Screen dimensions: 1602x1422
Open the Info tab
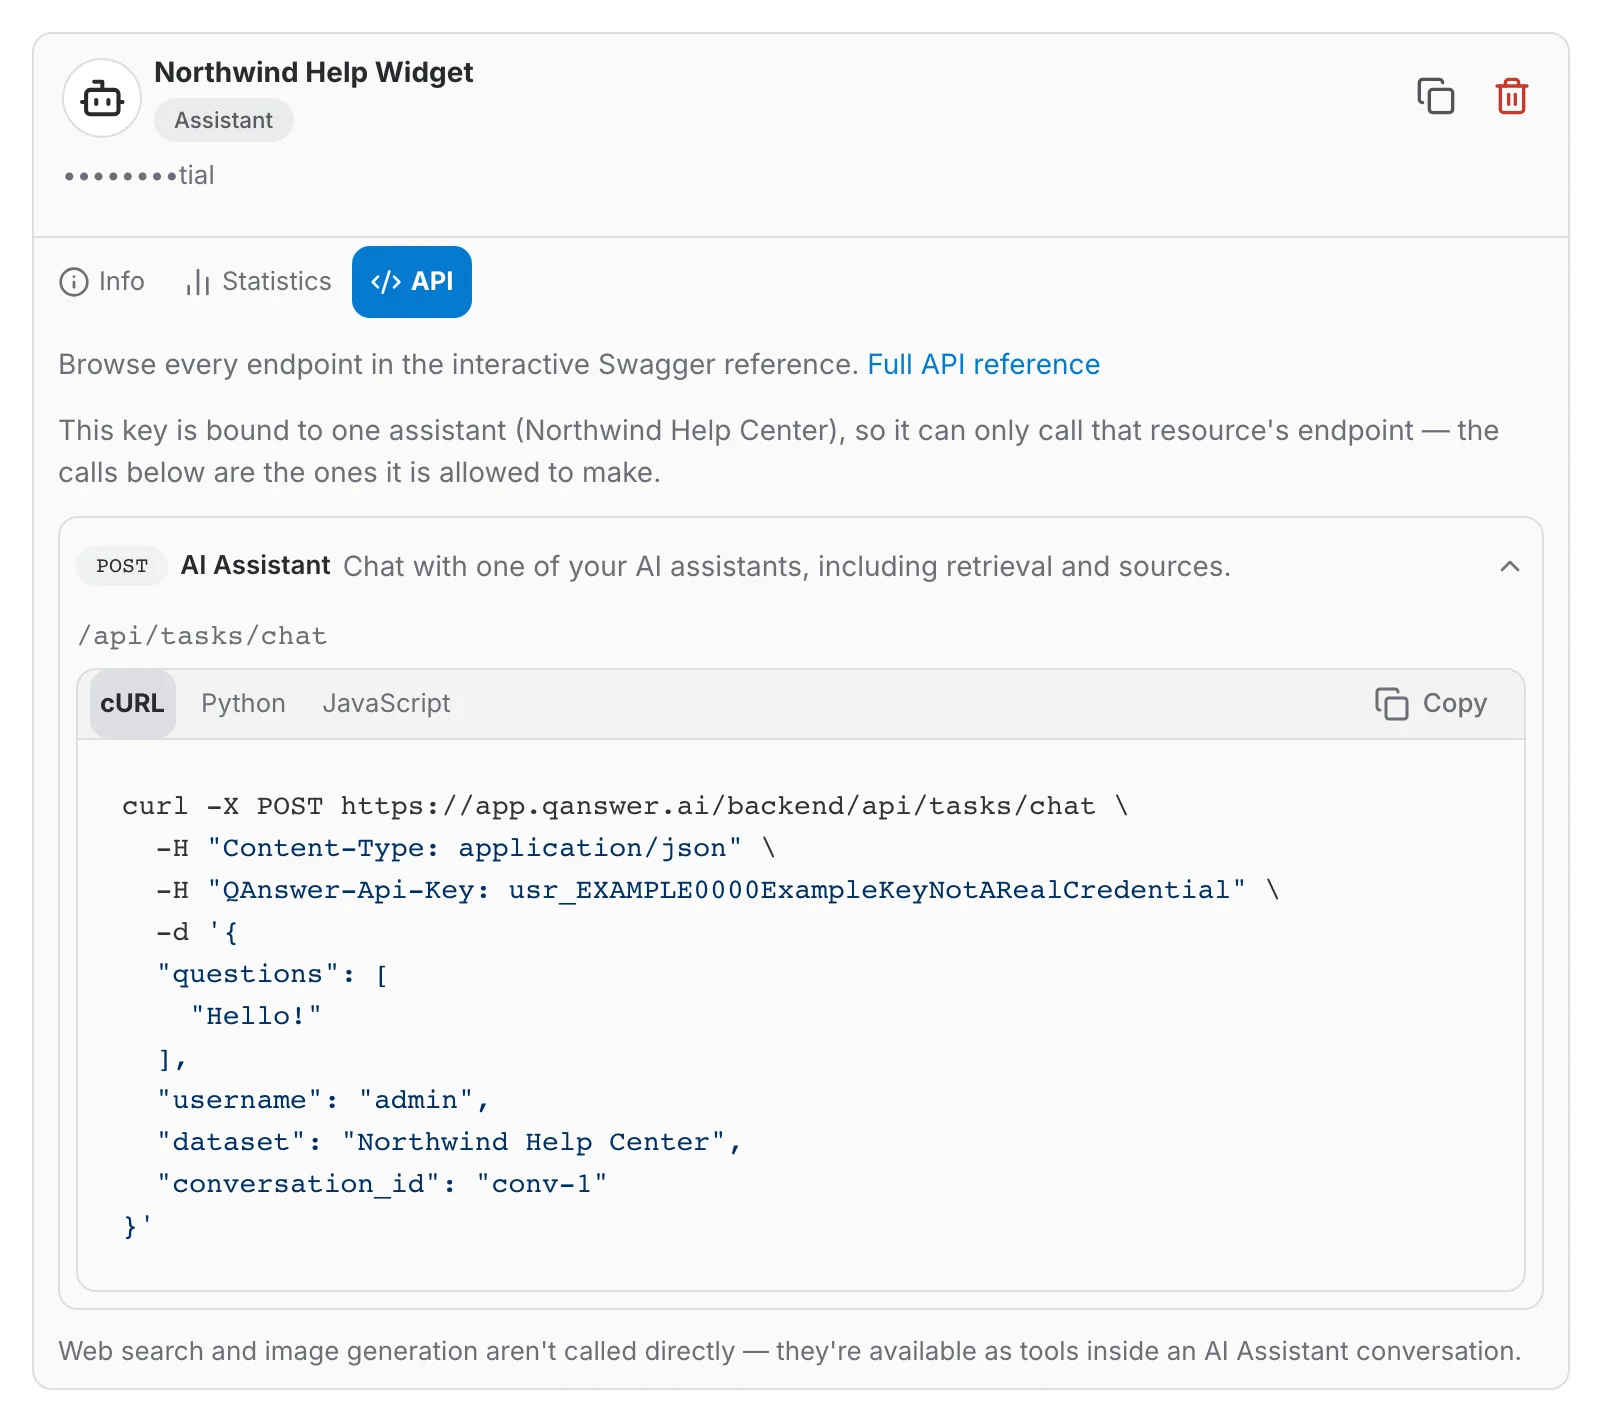click(102, 282)
